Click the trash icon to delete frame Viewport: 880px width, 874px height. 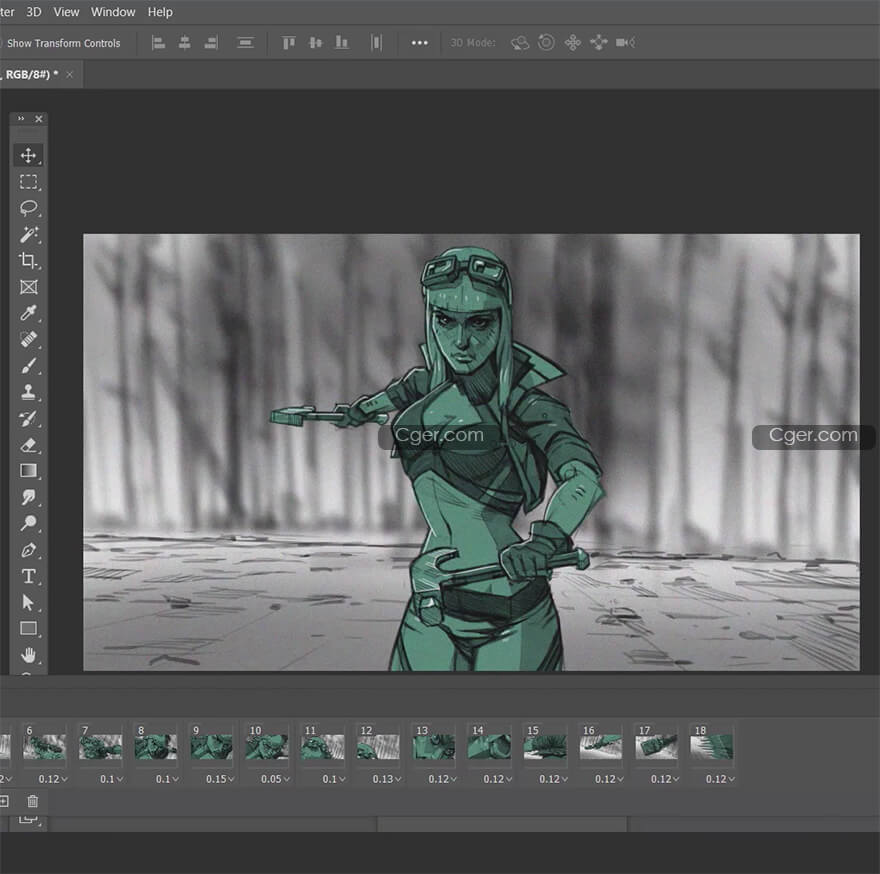pyautogui.click(x=33, y=801)
